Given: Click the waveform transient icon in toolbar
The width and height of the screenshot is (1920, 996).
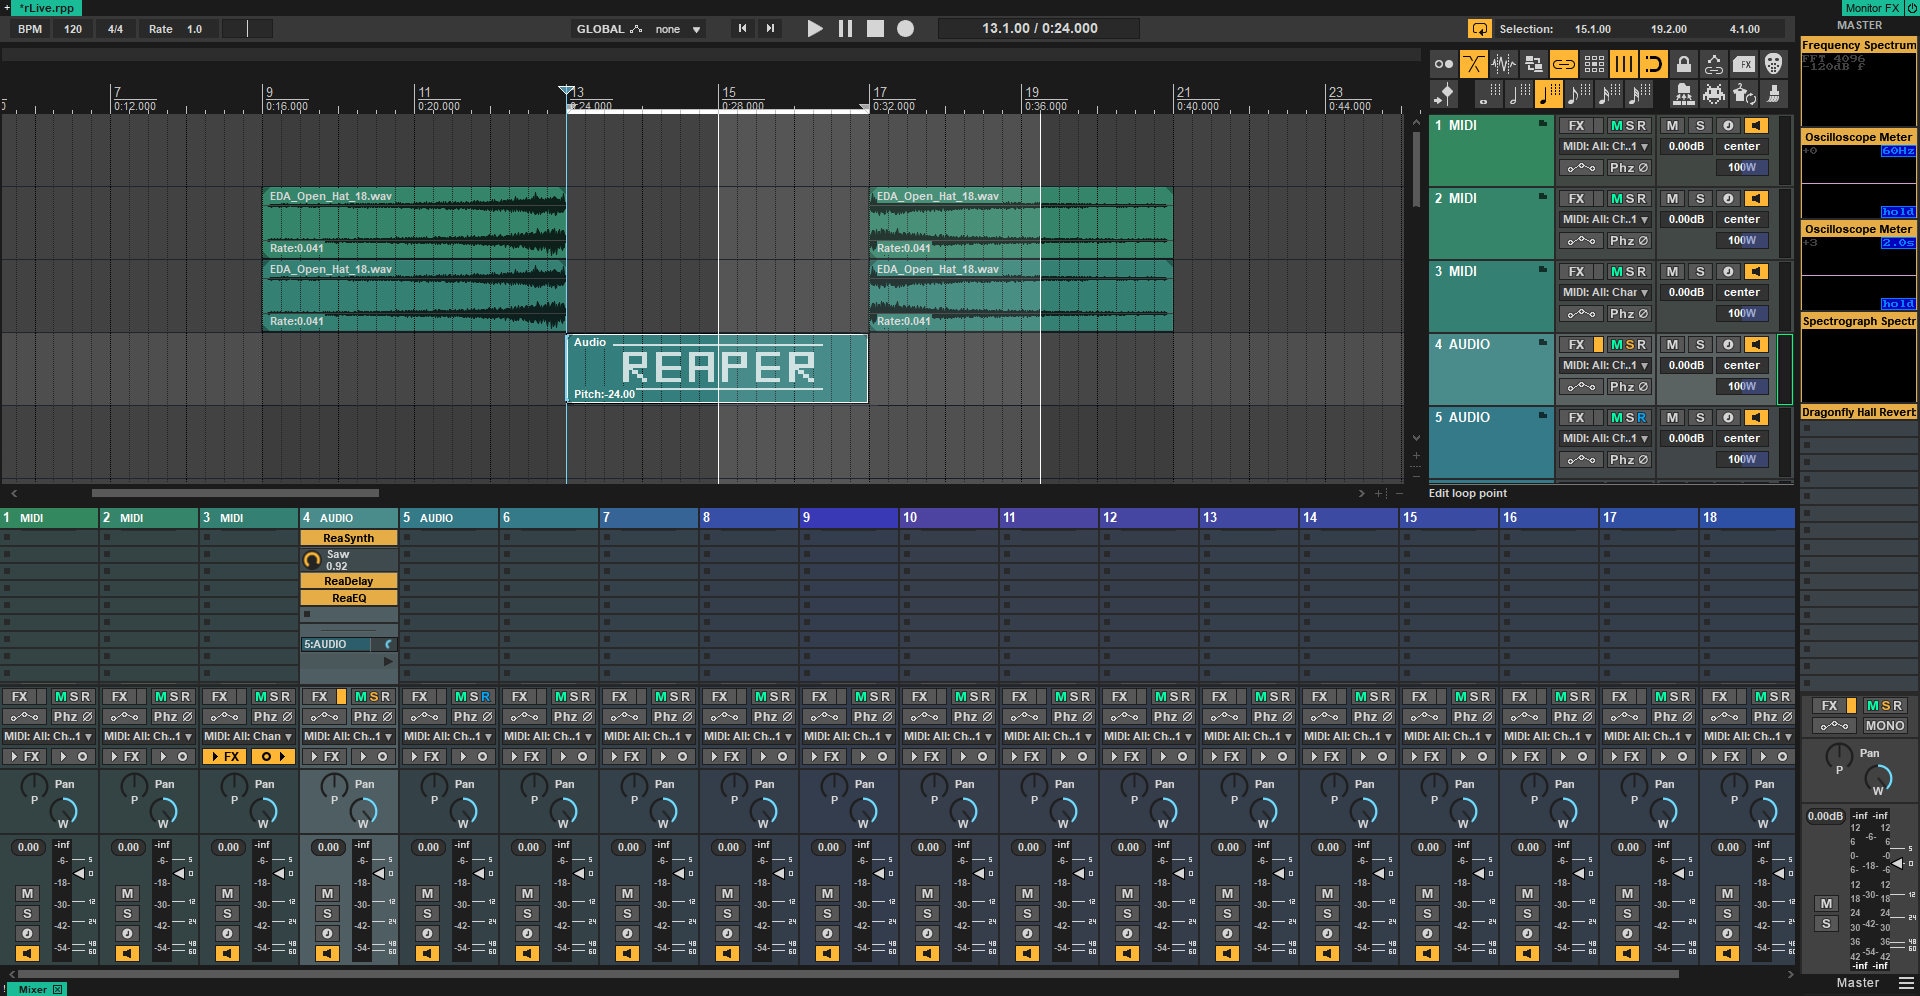Looking at the screenshot, I should [x=1504, y=64].
